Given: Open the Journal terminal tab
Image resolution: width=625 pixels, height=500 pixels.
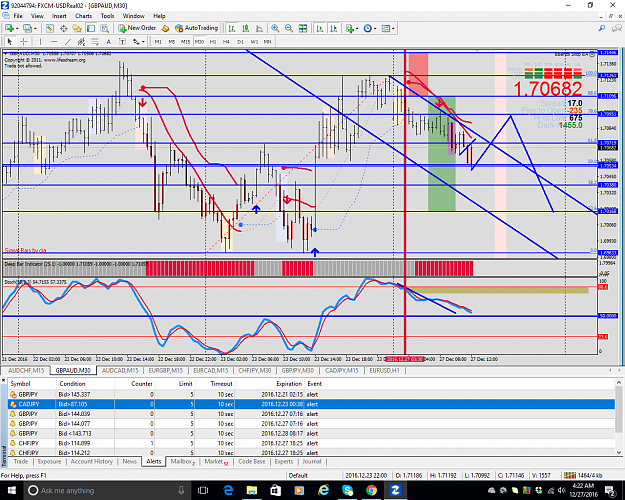Looking at the screenshot, I should (312, 461).
